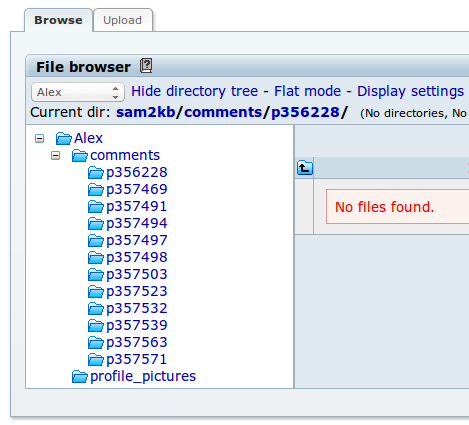
Task: Switch to the Browse tab
Action: (x=58, y=20)
